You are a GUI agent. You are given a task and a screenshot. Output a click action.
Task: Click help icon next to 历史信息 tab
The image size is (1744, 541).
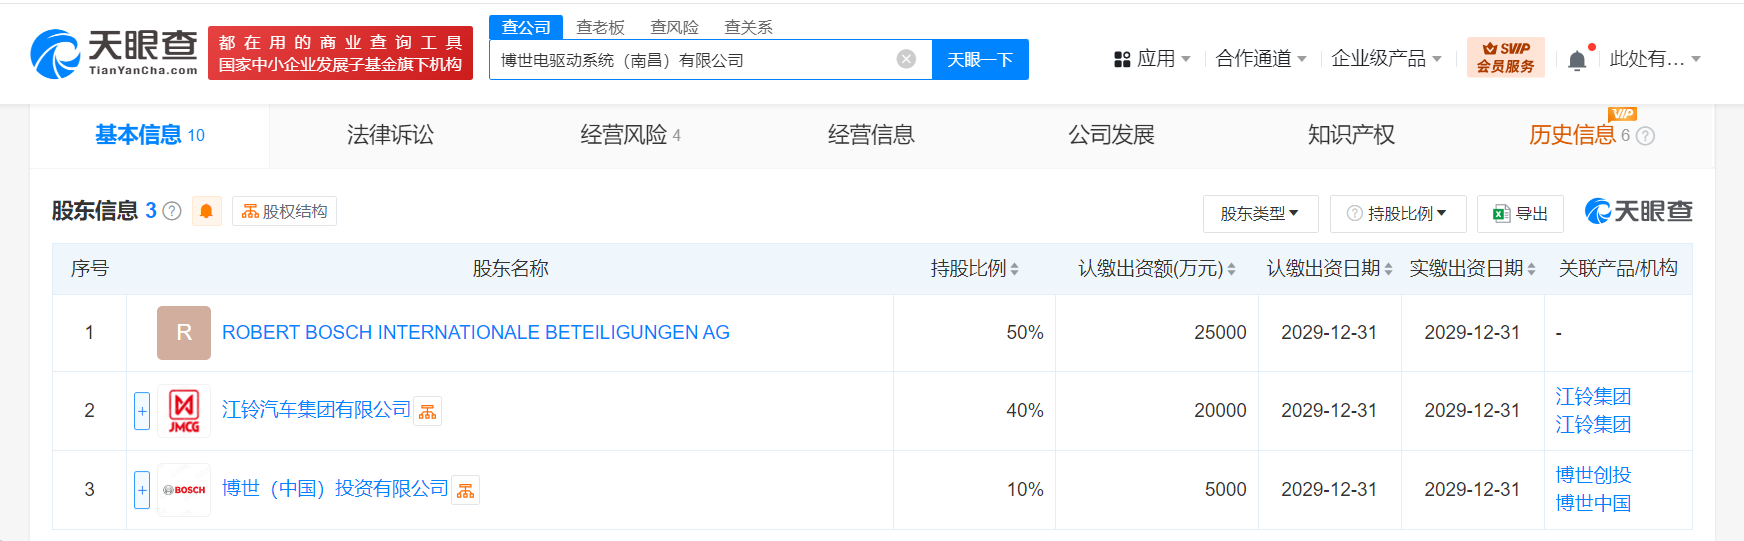click(x=1645, y=136)
